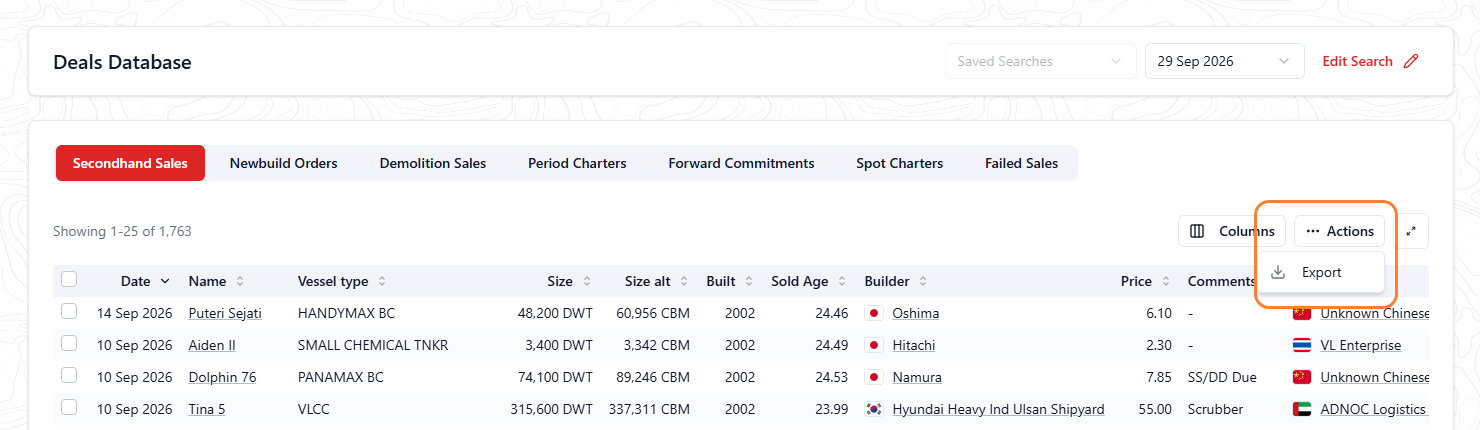1480x430 pixels.
Task: Click the fullscreen expand arrows icon
Action: click(1411, 231)
